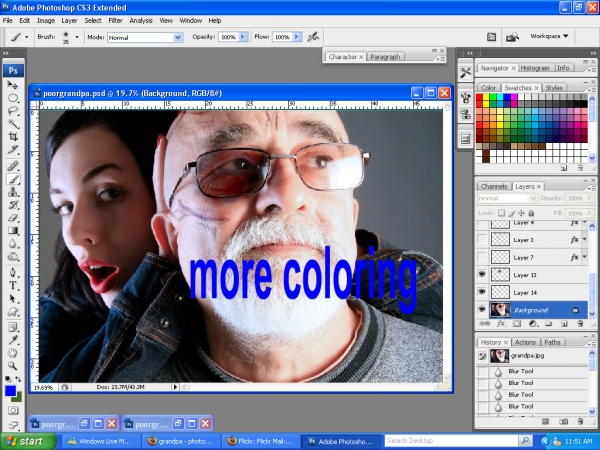
Task: Click the add layer style fx icon
Action: pos(501,324)
